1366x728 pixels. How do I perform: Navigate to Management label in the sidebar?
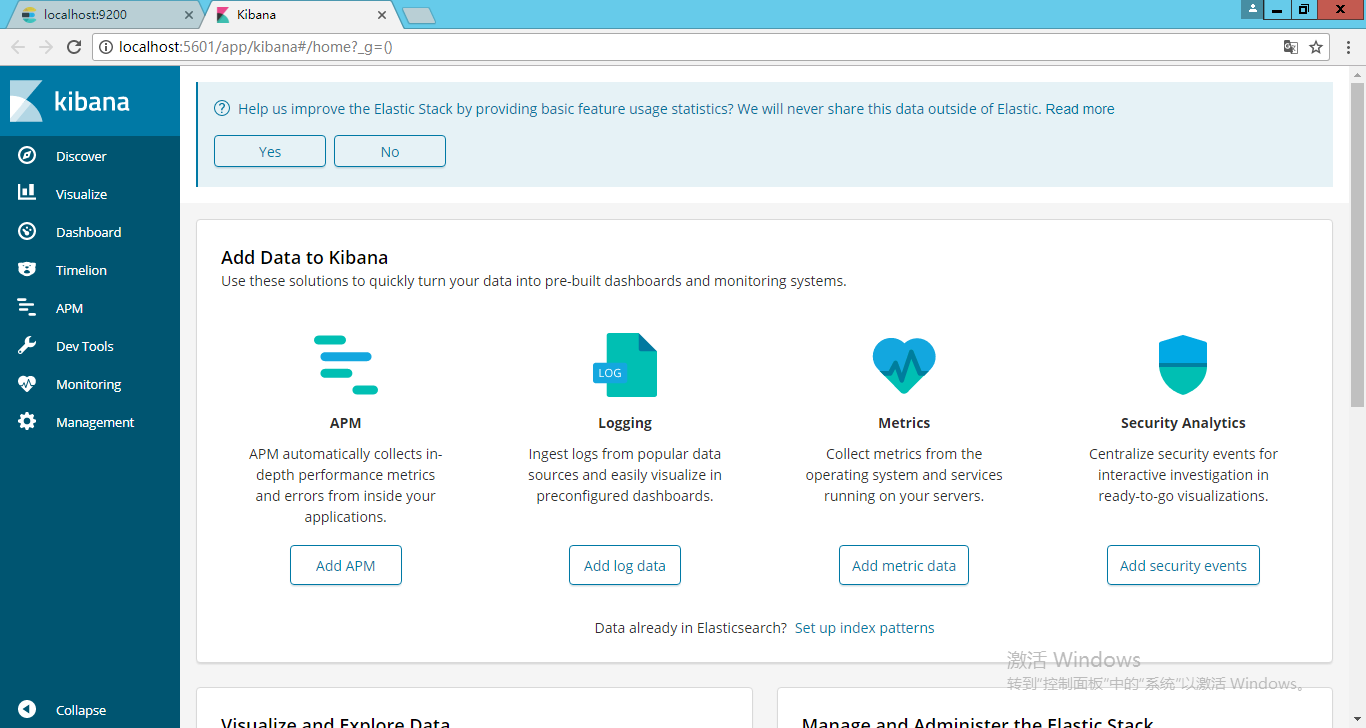[95, 422]
